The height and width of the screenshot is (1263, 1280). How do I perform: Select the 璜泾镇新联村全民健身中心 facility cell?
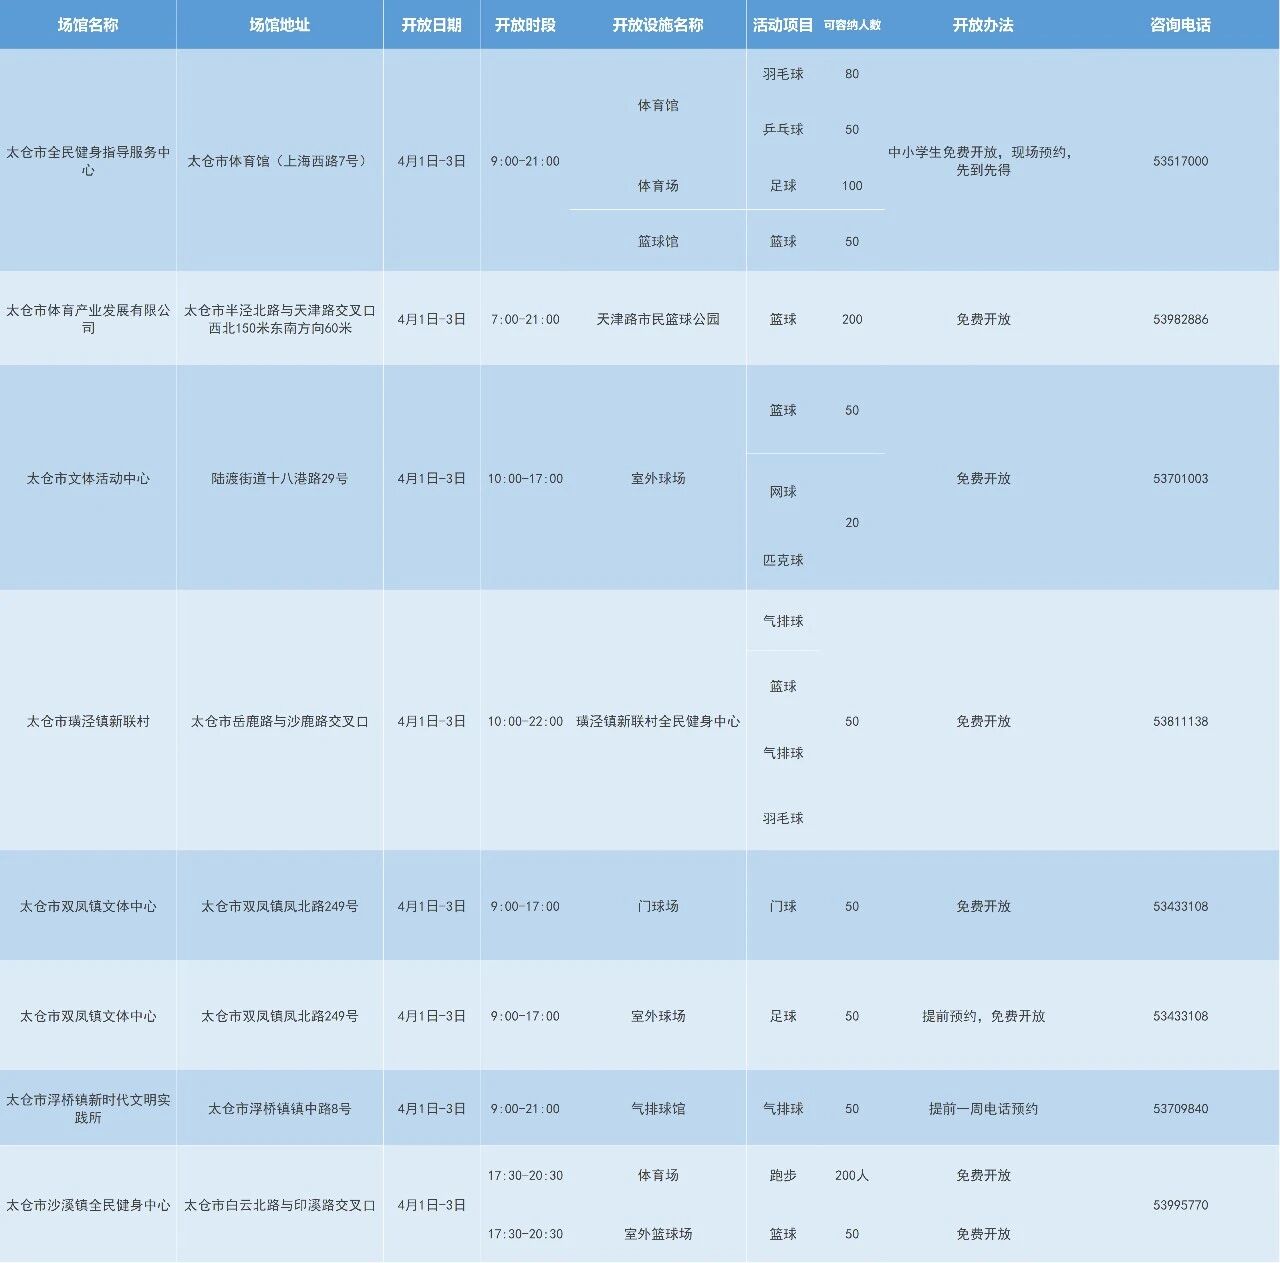(x=658, y=721)
